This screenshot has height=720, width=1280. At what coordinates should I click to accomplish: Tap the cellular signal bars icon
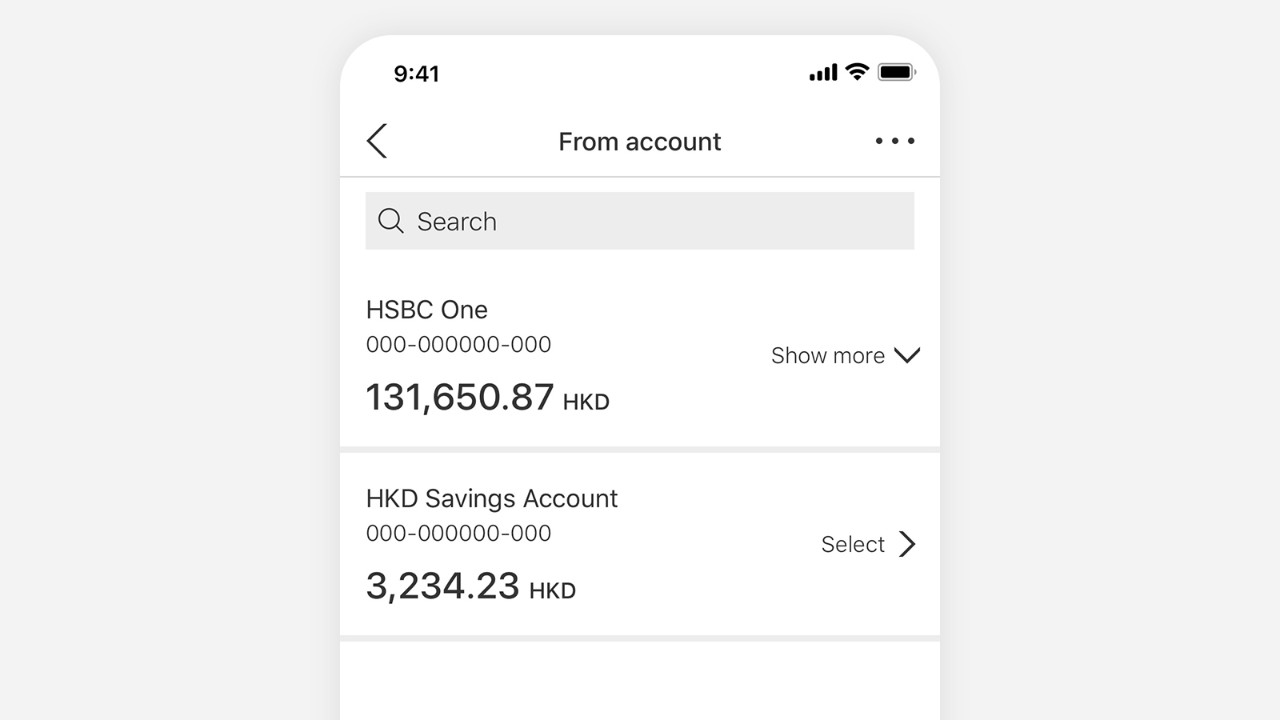click(x=823, y=72)
